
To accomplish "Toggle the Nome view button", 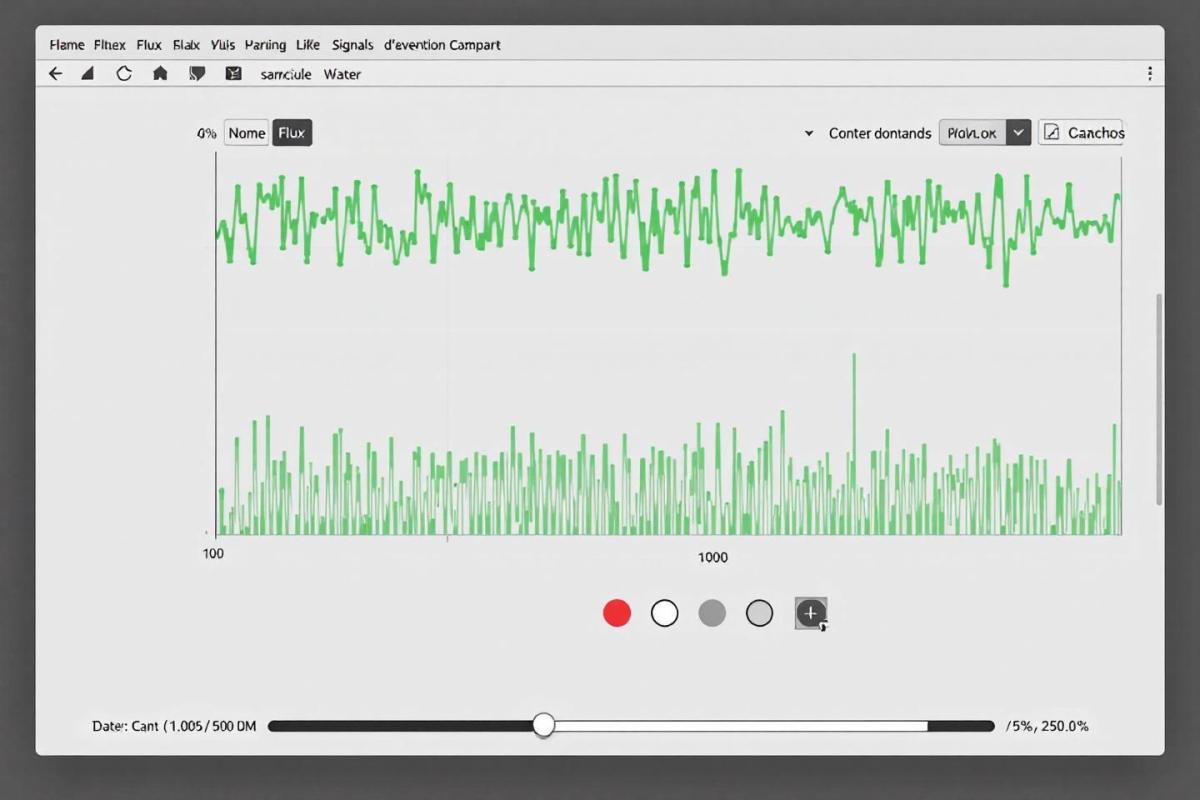I will click(246, 133).
